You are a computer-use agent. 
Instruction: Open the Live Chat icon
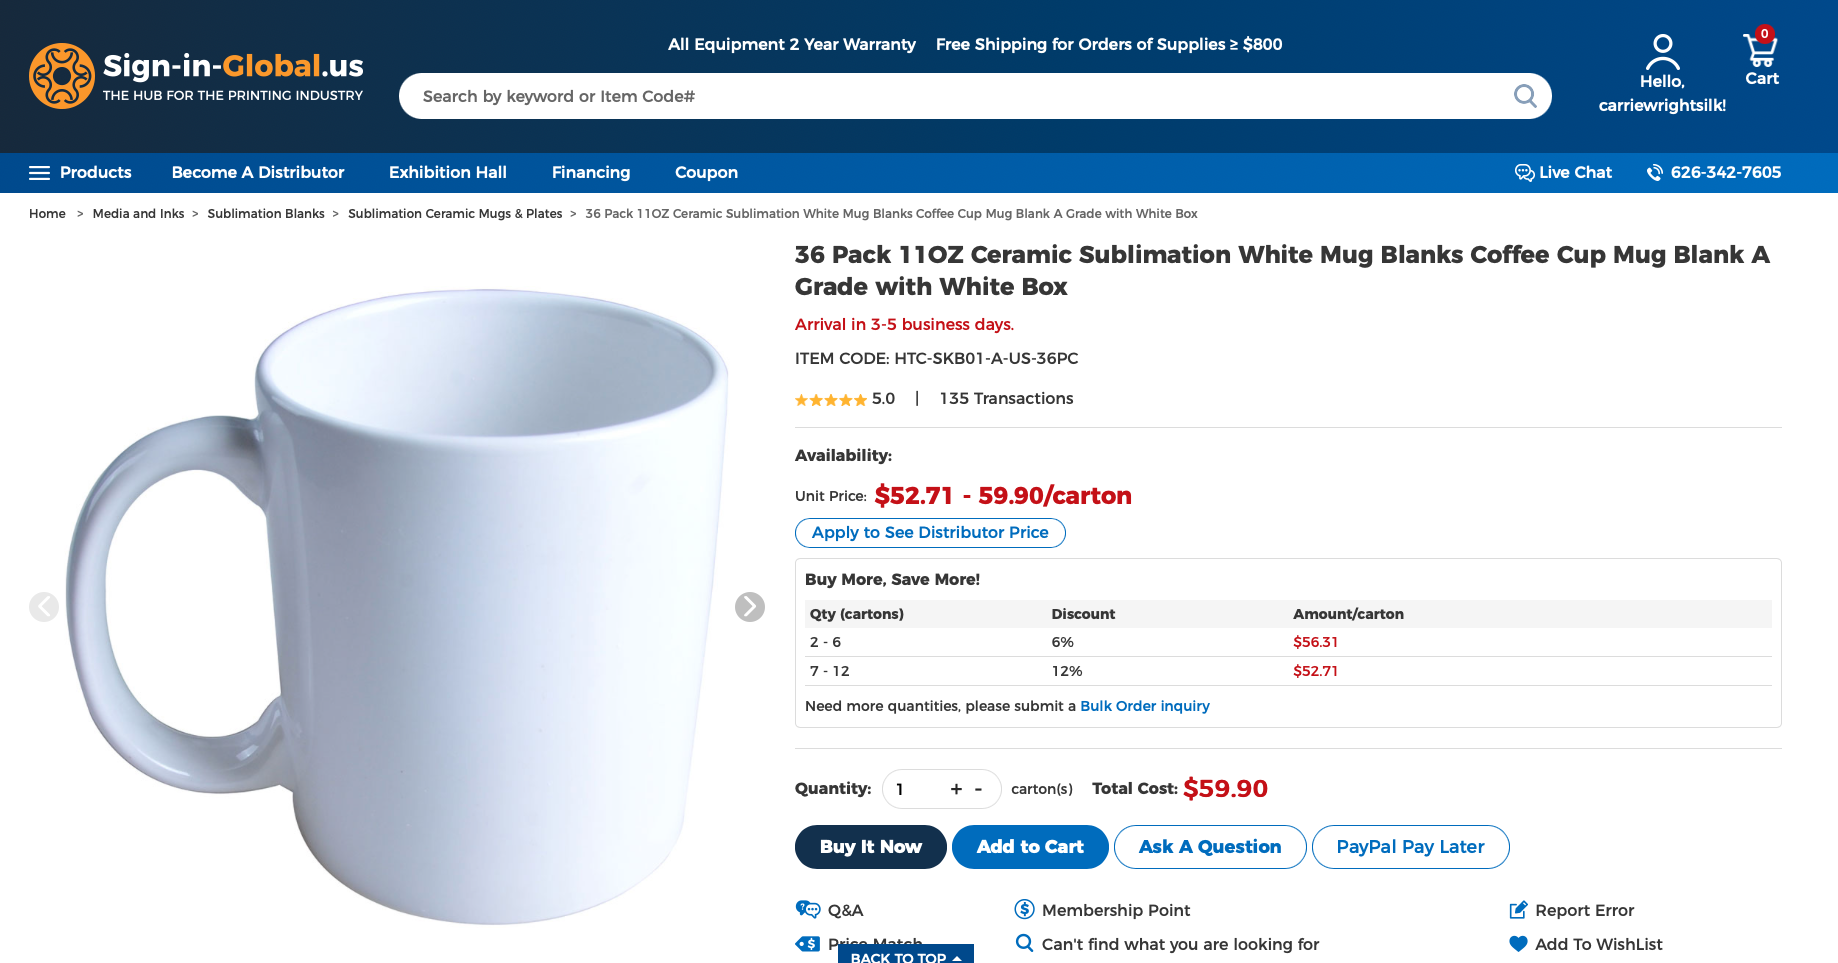1524,173
